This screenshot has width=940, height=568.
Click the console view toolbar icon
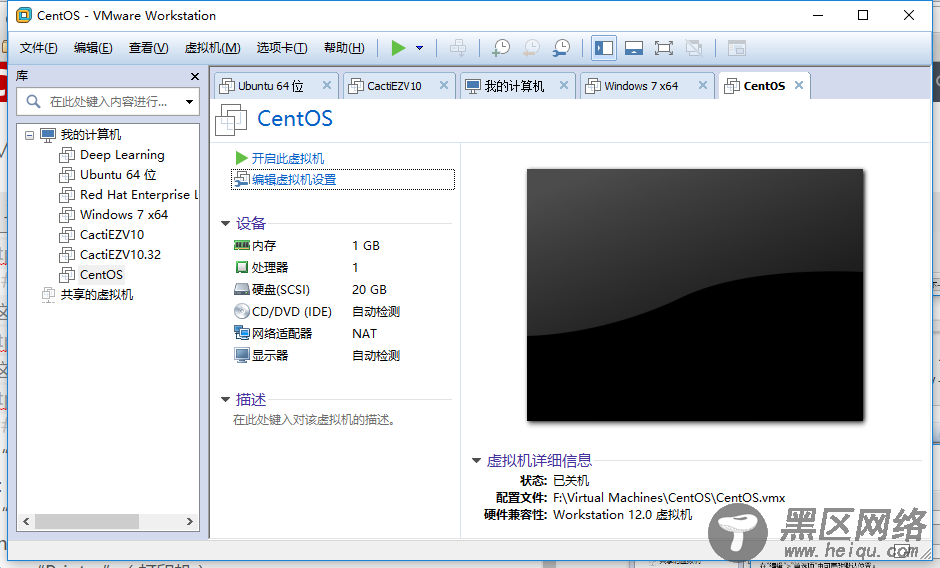tap(736, 48)
